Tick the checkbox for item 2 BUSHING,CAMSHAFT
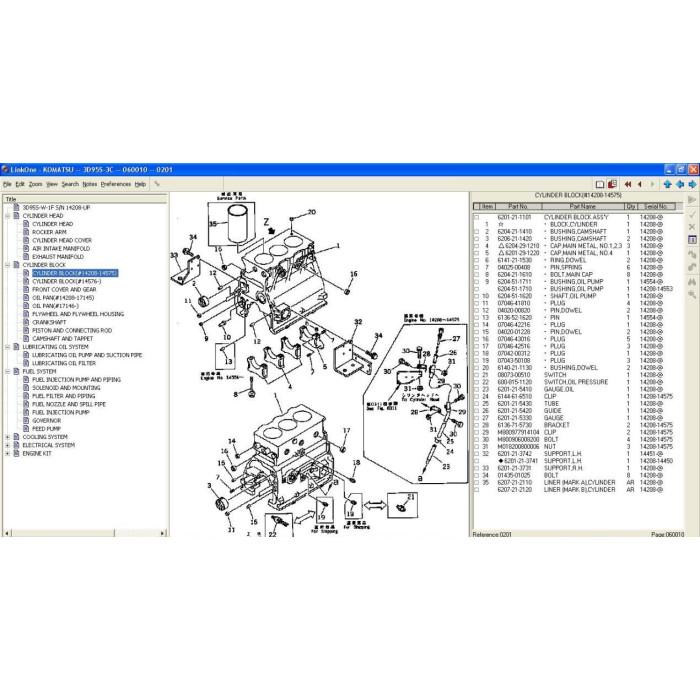The image size is (700, 700). pos(476,232)
